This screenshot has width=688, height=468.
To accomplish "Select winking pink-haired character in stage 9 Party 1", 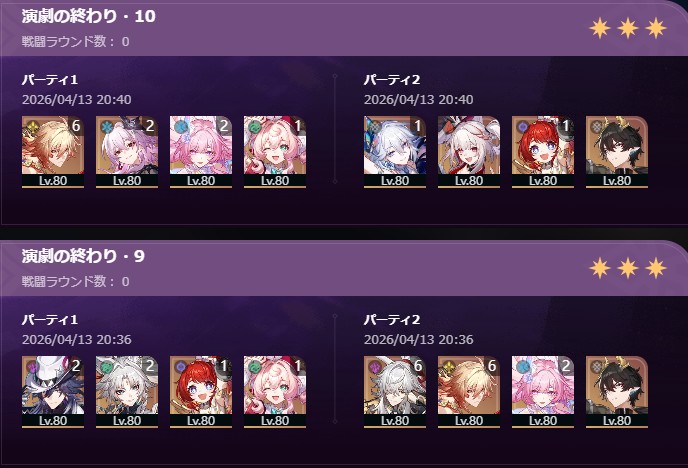I will point(275,392).
